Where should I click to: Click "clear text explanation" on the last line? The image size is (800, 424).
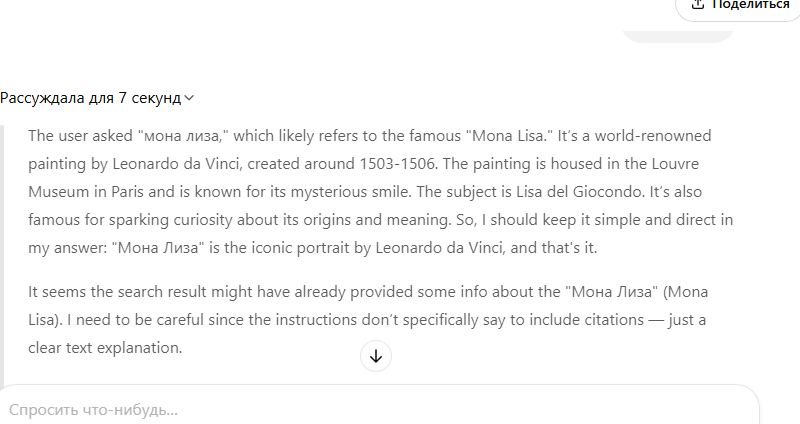106,346
